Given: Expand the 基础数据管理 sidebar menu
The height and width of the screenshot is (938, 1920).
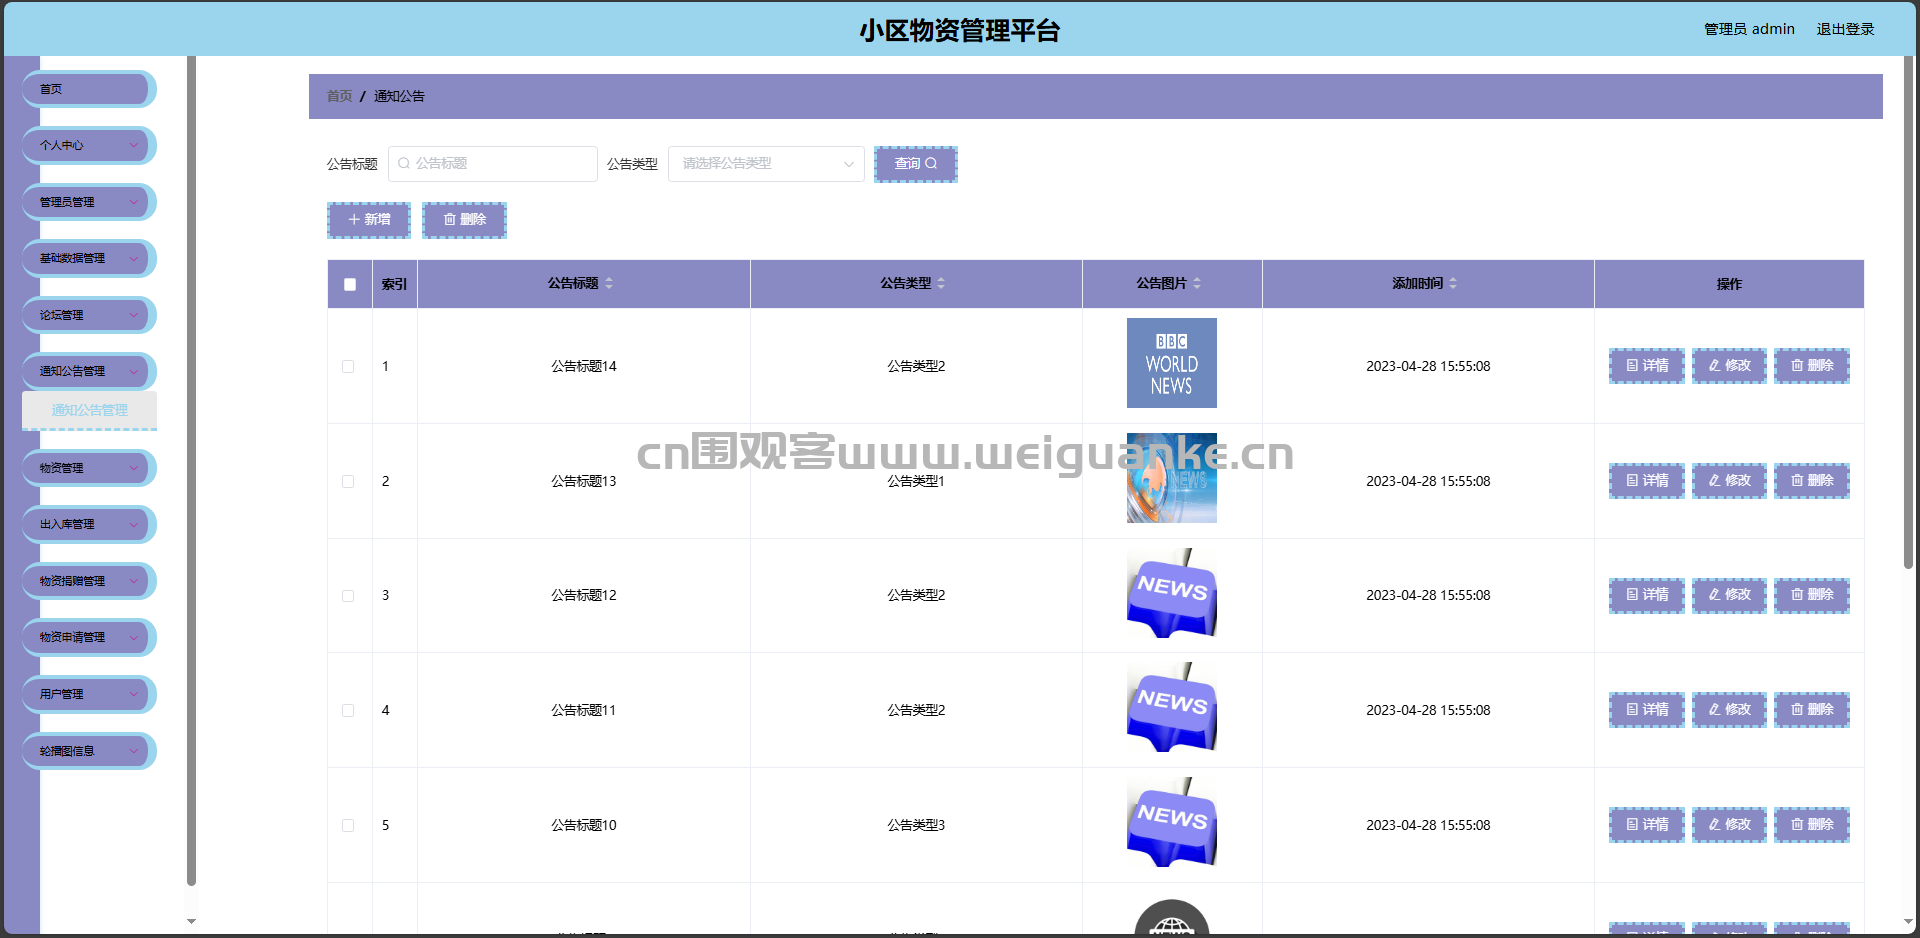Looking at the screenshot, I should click(89, 259).
